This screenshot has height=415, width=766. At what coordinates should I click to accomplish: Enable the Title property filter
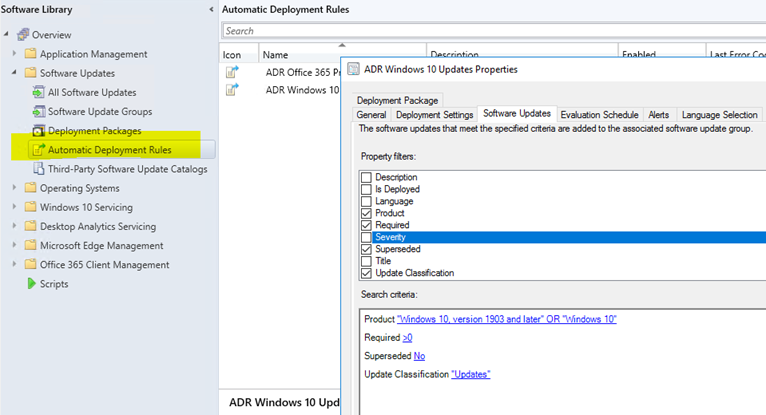366,261
